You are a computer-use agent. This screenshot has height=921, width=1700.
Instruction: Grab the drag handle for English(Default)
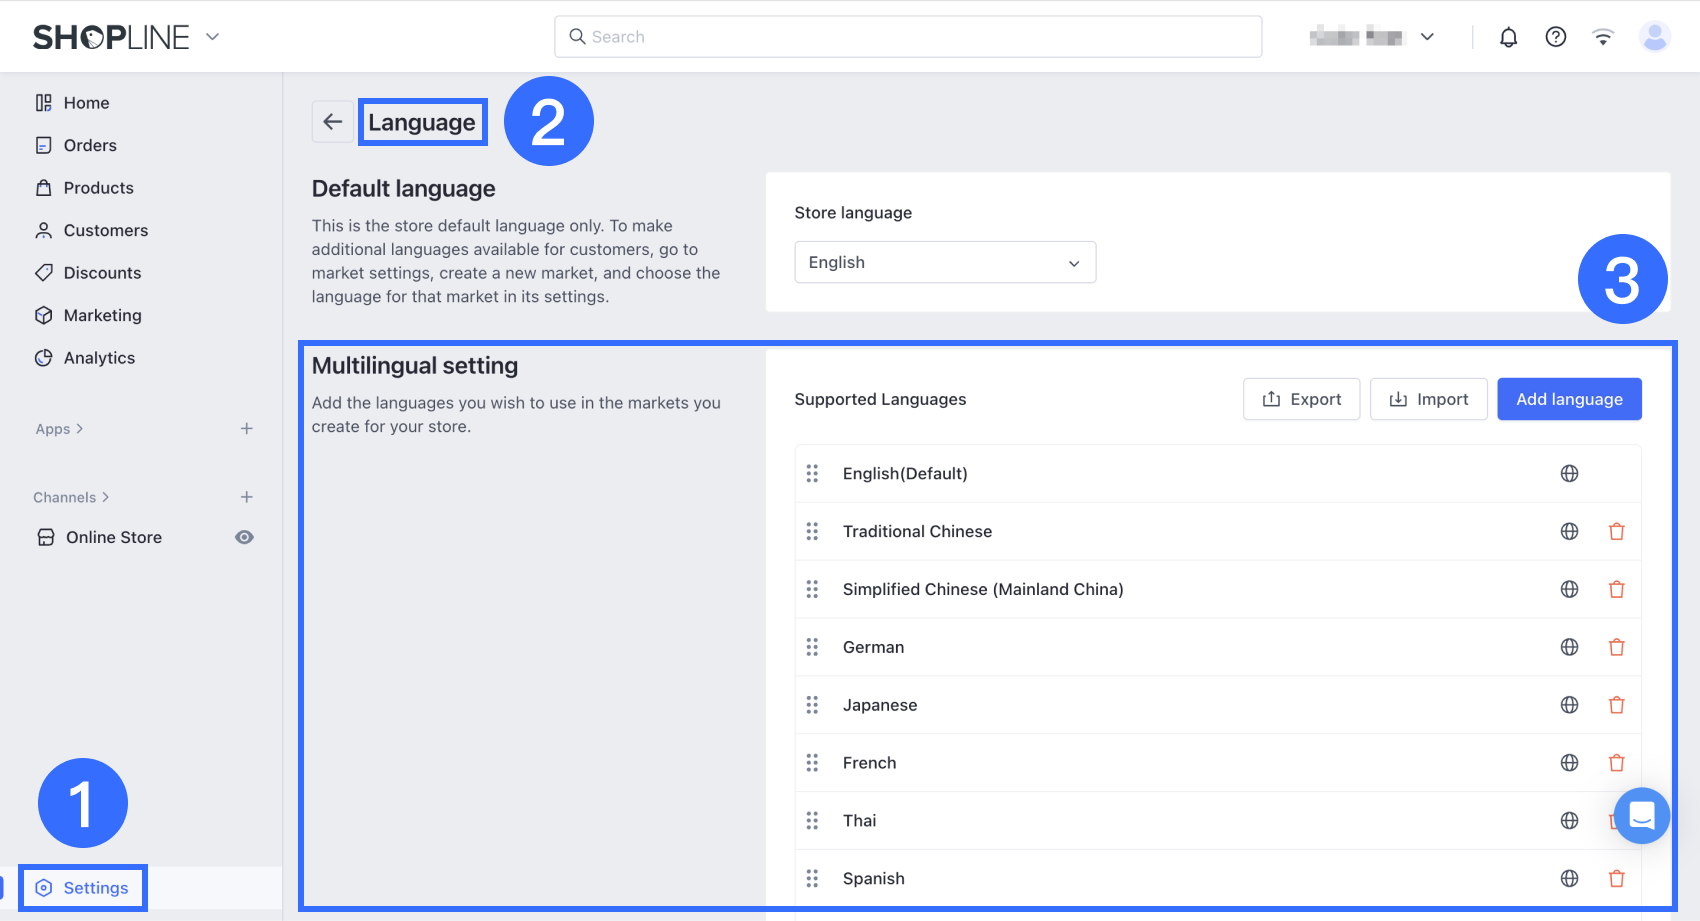tap(812, 474)
